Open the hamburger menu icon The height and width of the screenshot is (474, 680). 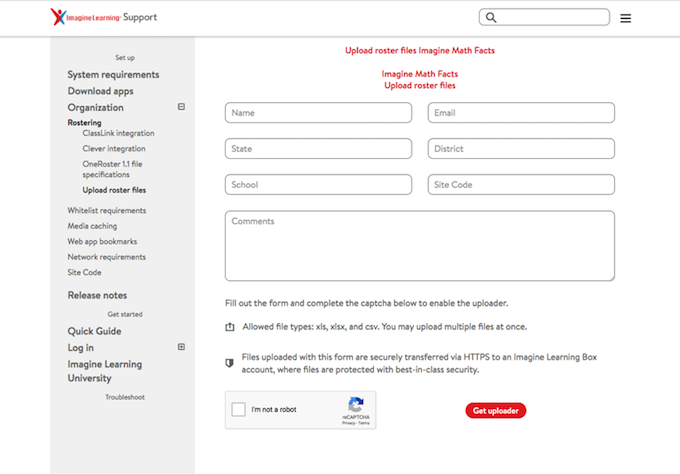(625, 18)
